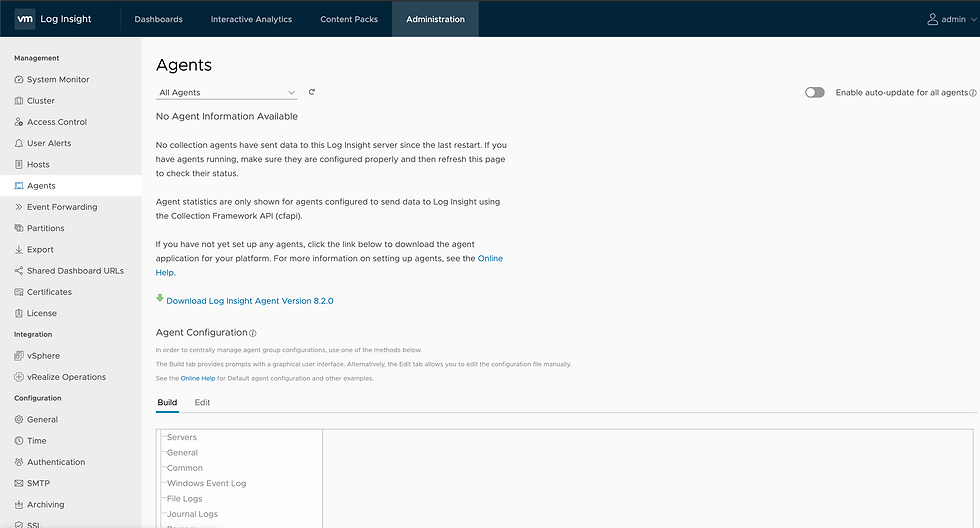This screenshot has width=980, height=528.
Task: Open Content Packs top menu
Action: 349,19
